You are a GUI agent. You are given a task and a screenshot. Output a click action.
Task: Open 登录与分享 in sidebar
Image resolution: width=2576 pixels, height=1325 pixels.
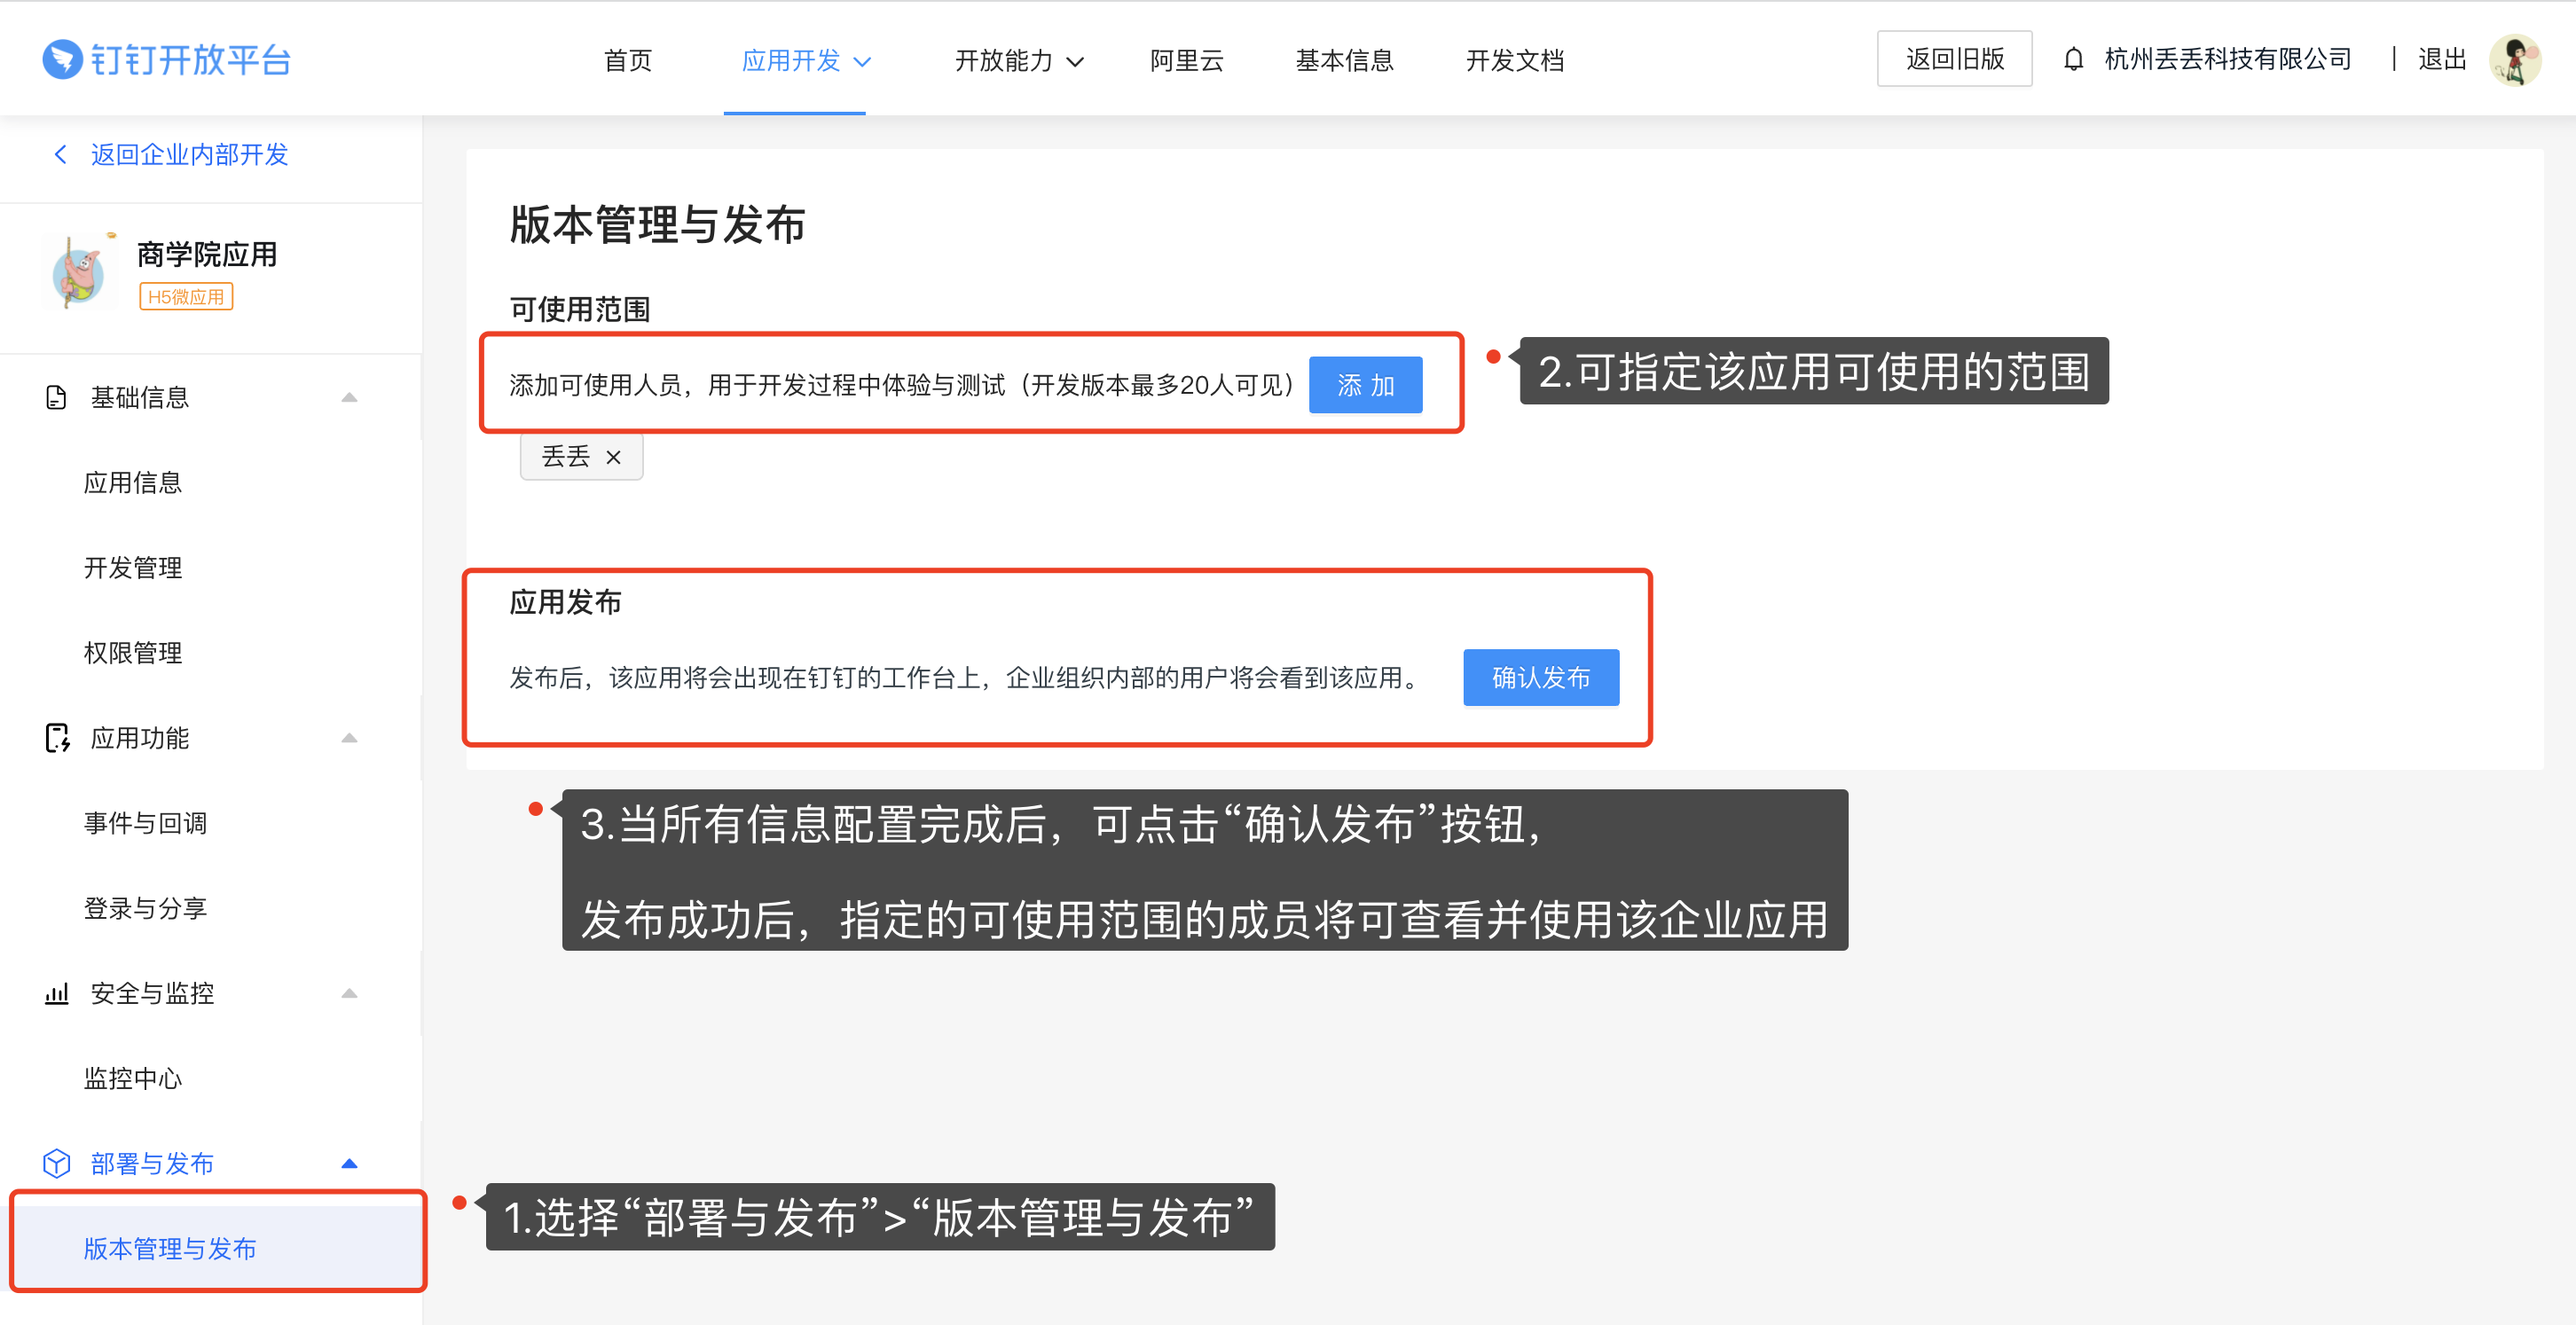[x=145, y=908]
